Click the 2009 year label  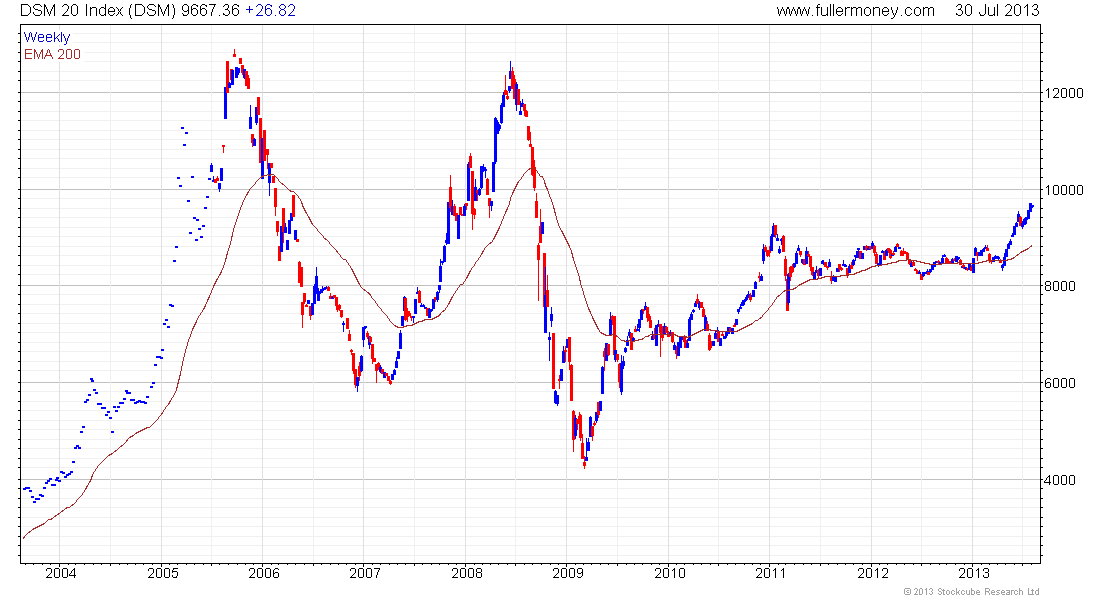[x=568, y=573]
